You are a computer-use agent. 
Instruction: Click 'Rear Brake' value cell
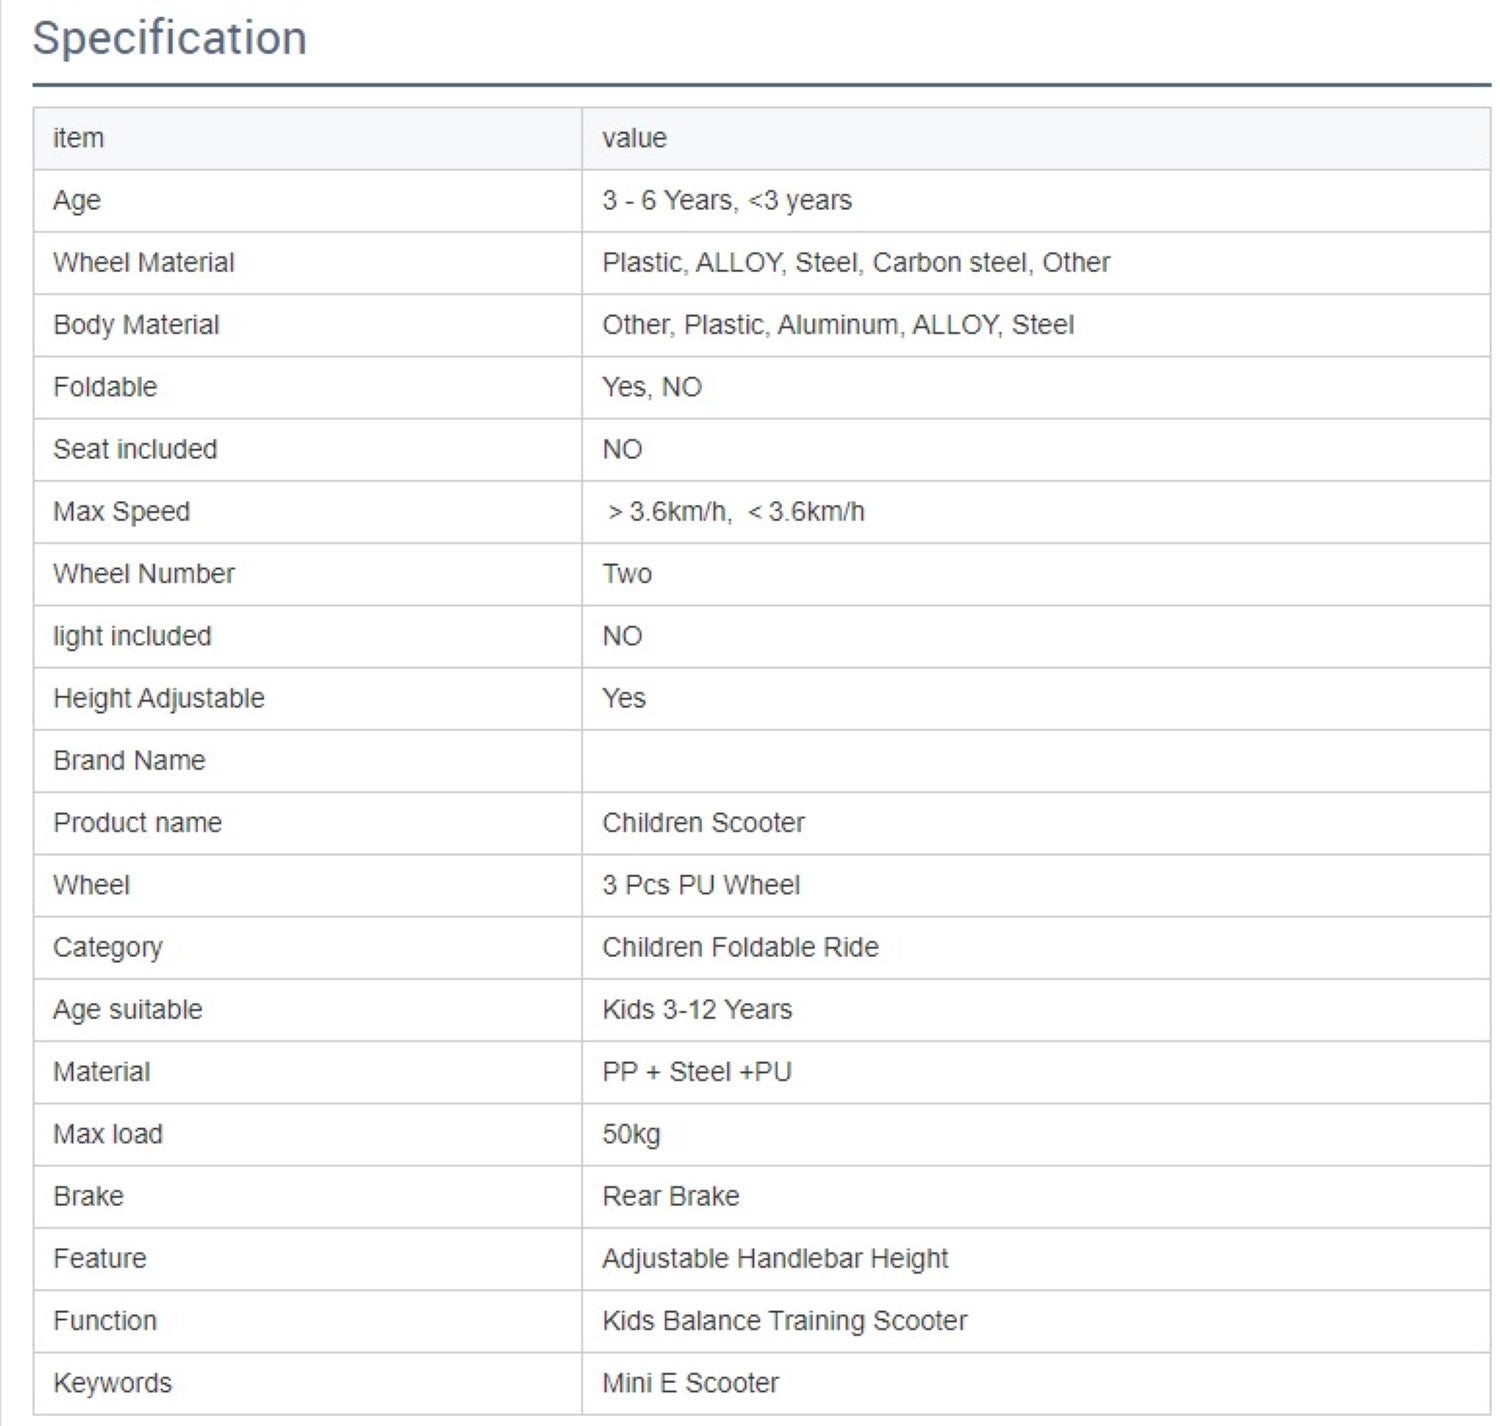click(x=670, y=1196)
